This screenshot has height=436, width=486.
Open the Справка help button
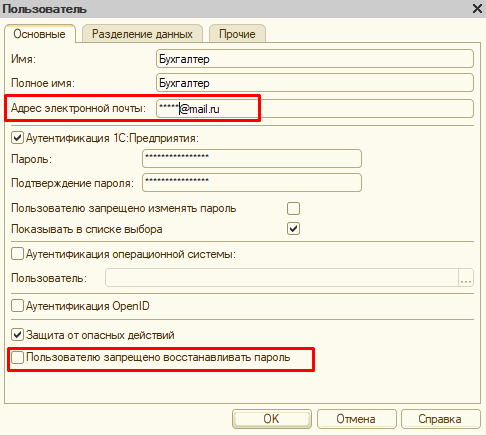tap(440, 419)
